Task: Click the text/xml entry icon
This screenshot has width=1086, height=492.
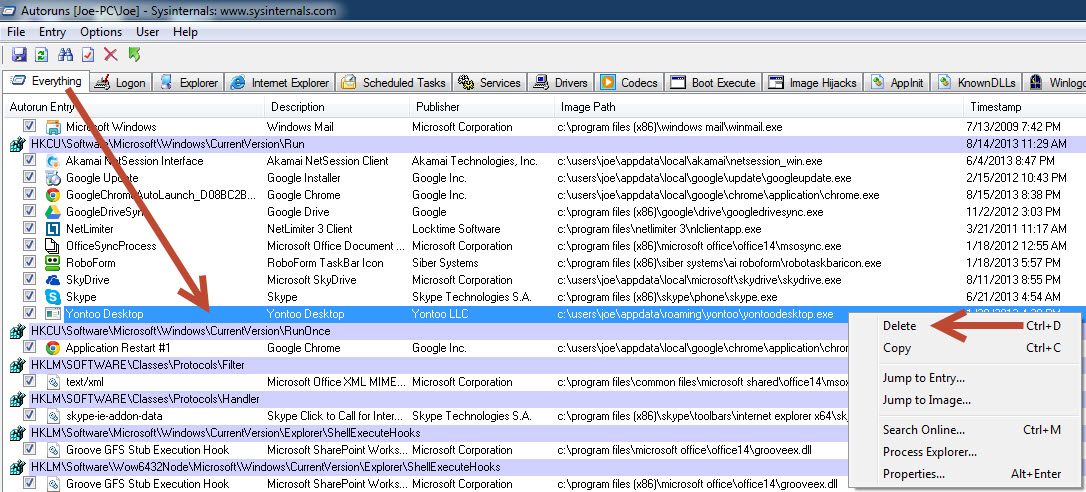Action: point(53,382)
